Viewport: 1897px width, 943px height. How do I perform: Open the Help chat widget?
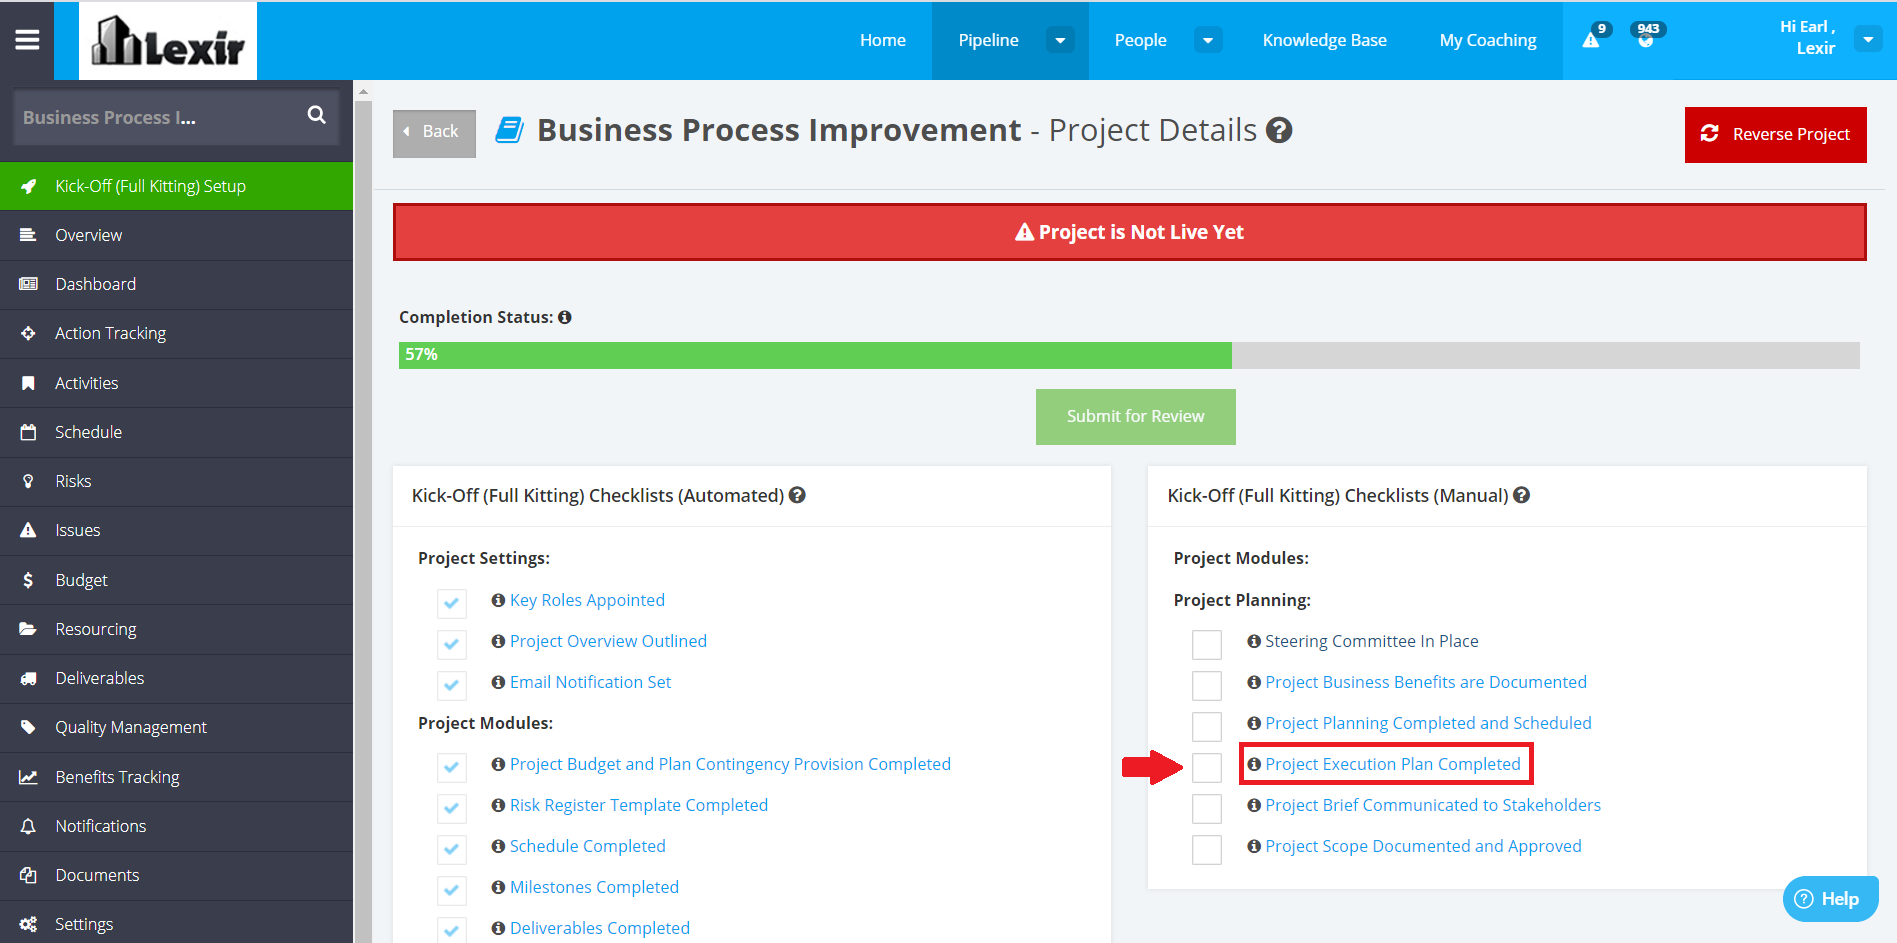click(1830, 899)
